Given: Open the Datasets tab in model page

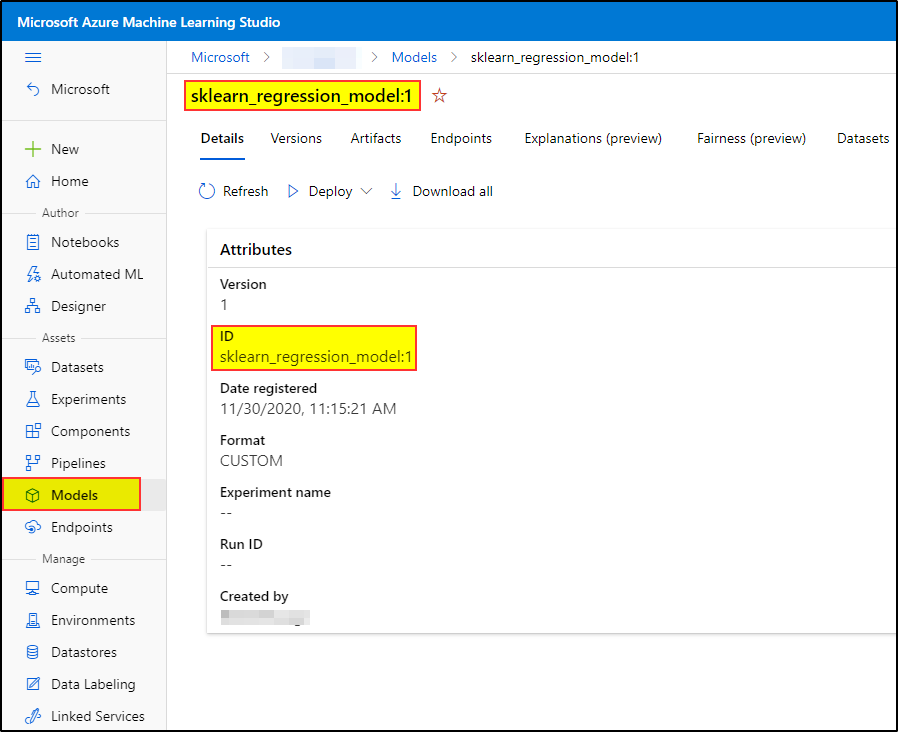Looking at the screenshot, I should point(863,139).
